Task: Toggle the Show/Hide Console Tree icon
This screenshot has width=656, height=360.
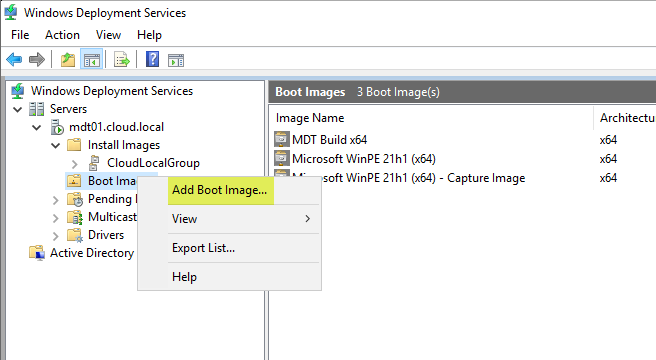Action: 92,60
